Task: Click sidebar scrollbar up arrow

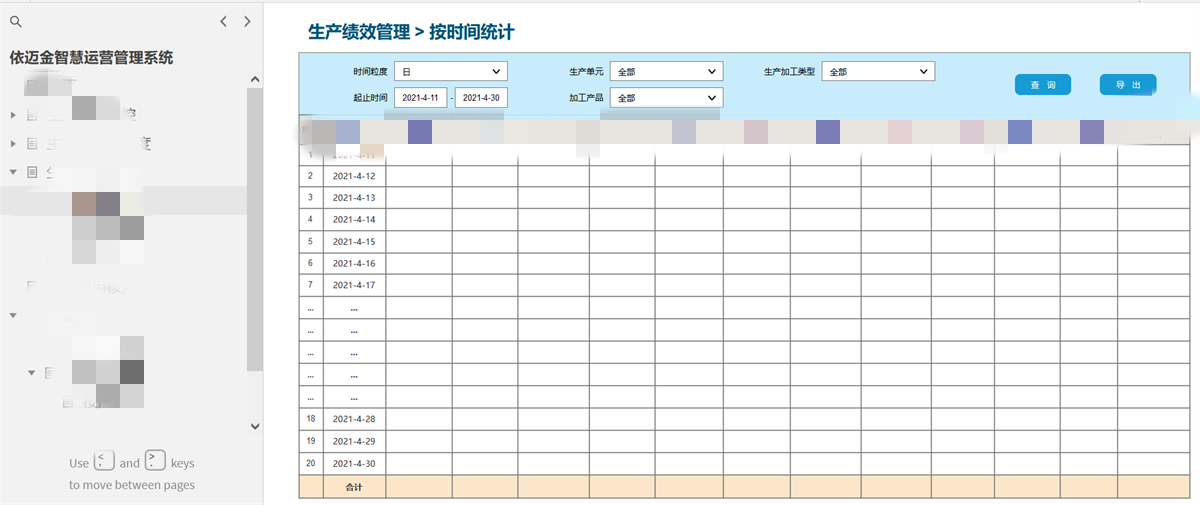Action: [x=255, y=79]
